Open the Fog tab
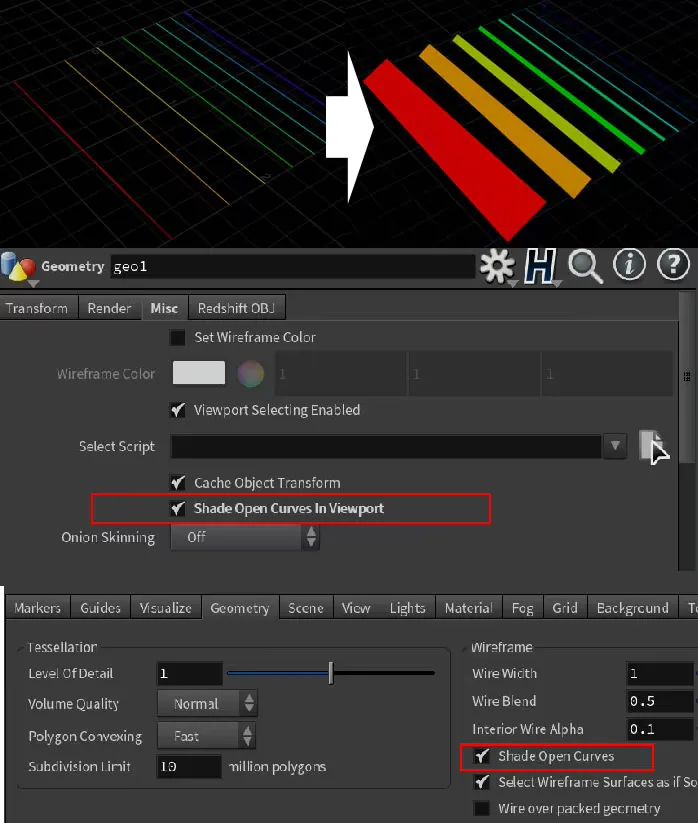 523,608
